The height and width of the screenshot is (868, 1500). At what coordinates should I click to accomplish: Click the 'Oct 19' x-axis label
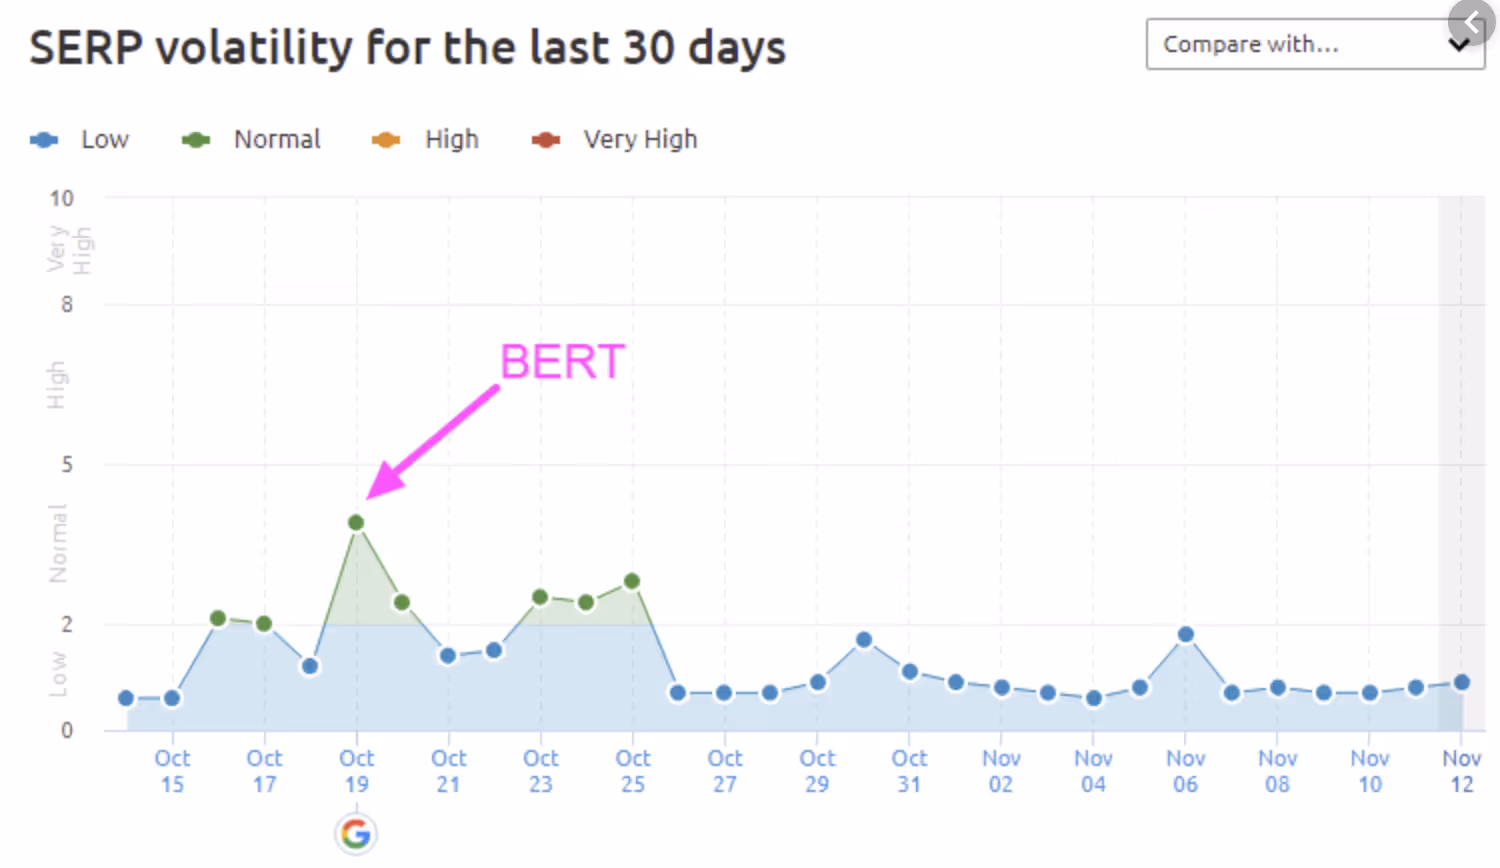pyautogui.click(x=357, y=771)
